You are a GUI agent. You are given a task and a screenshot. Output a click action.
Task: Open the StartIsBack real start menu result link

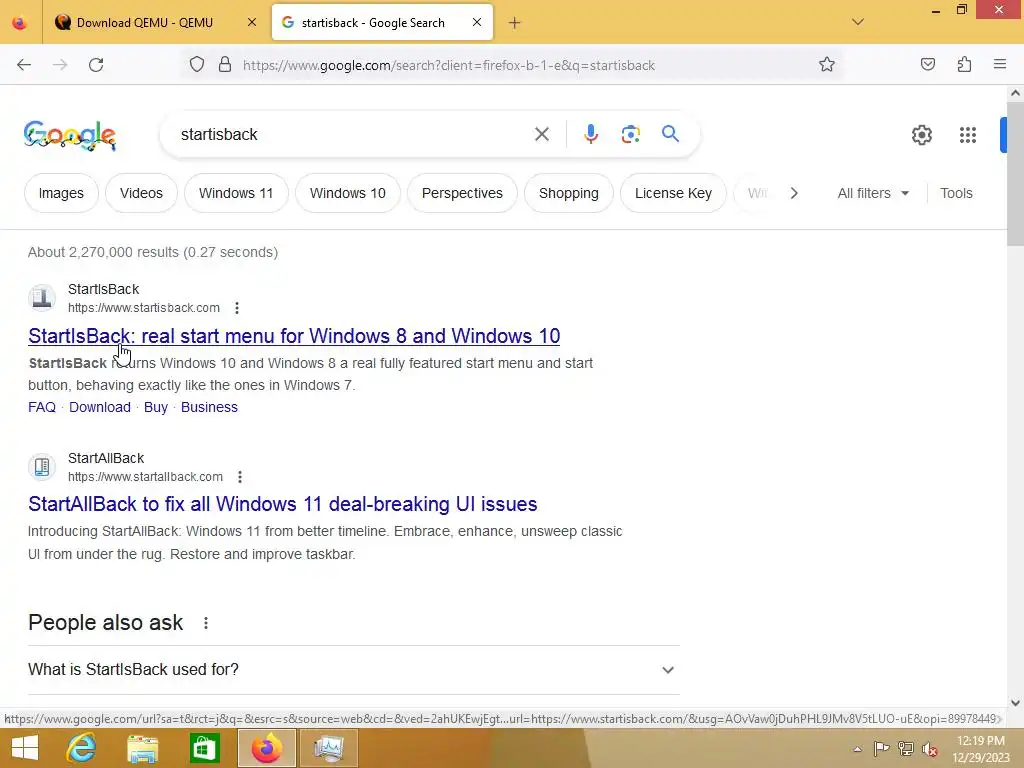(294, 336)
